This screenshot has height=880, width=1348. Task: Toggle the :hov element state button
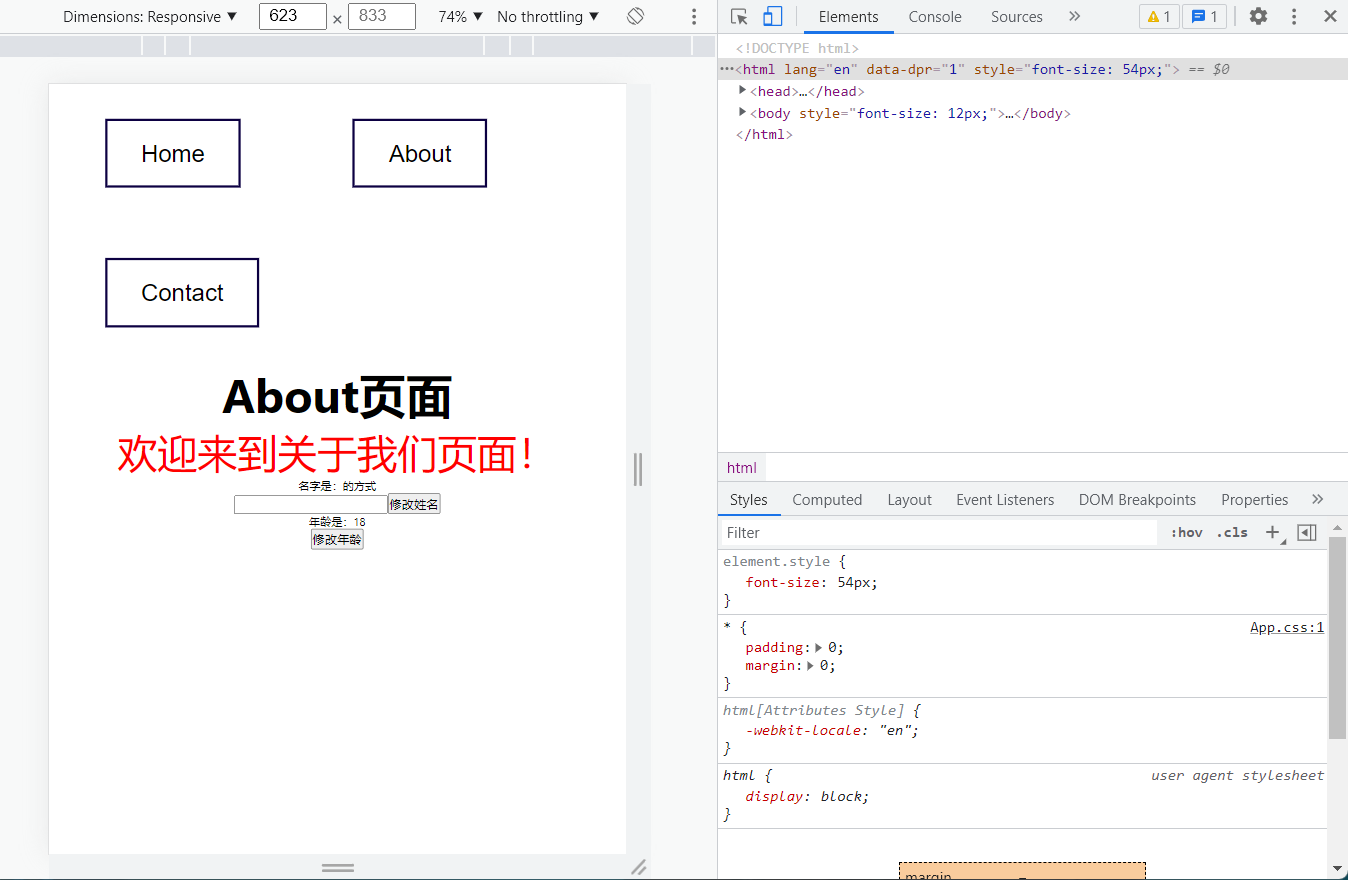tap(1186, 533)
